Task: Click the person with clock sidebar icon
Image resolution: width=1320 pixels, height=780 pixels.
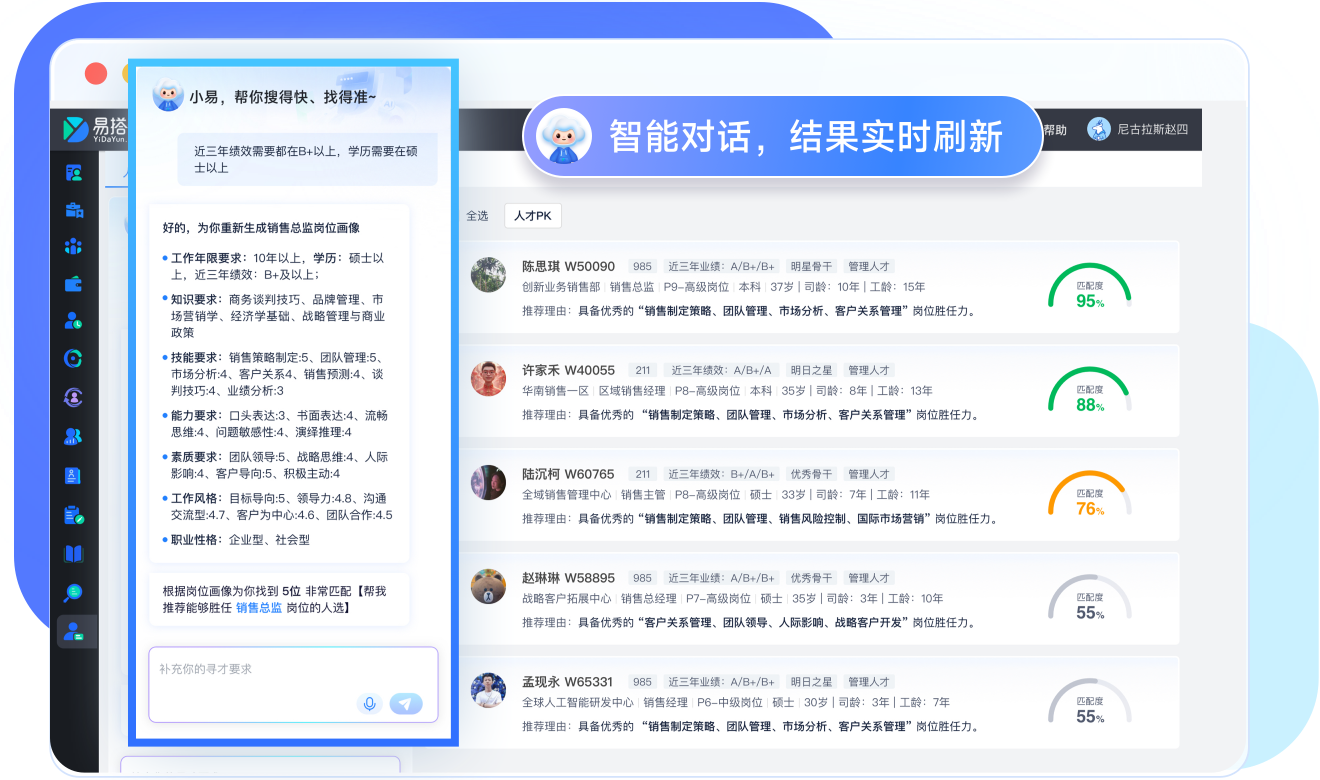Action: 74,321
